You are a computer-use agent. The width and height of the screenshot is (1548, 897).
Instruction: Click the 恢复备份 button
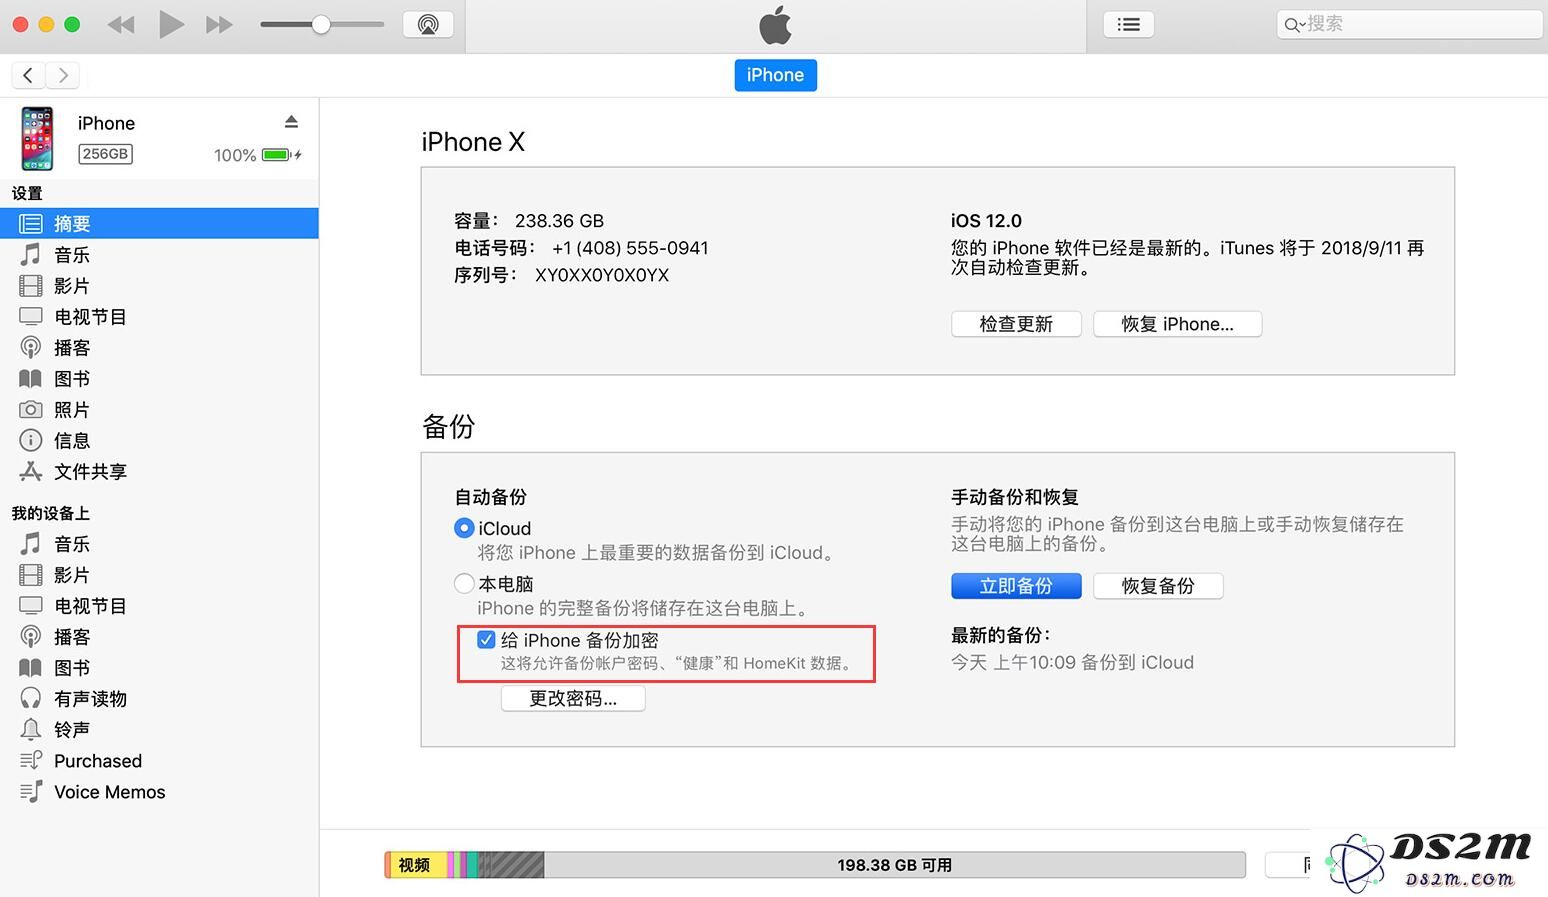tap(1158, 586)
